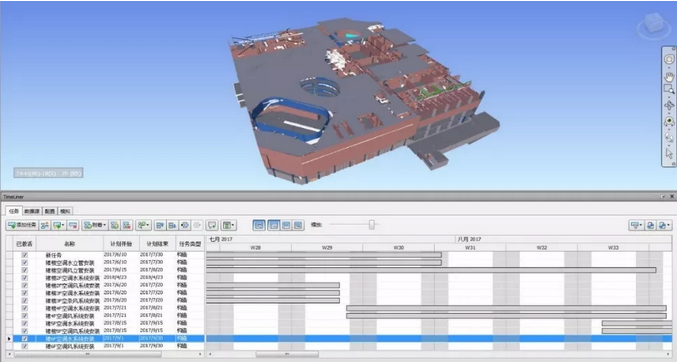Click week W31 in Gantt header
The image size is (679, 362).
click(470, 248)
